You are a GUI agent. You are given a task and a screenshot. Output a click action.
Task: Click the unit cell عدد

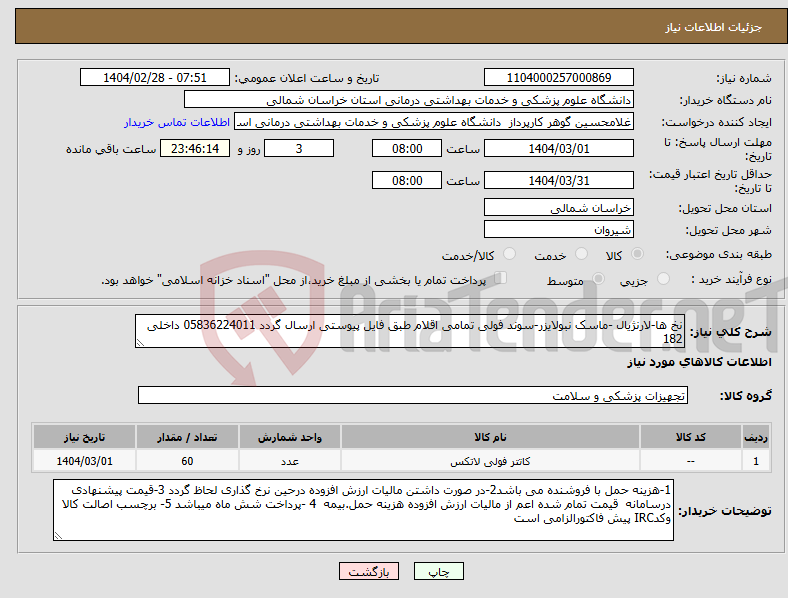[290, 461]
